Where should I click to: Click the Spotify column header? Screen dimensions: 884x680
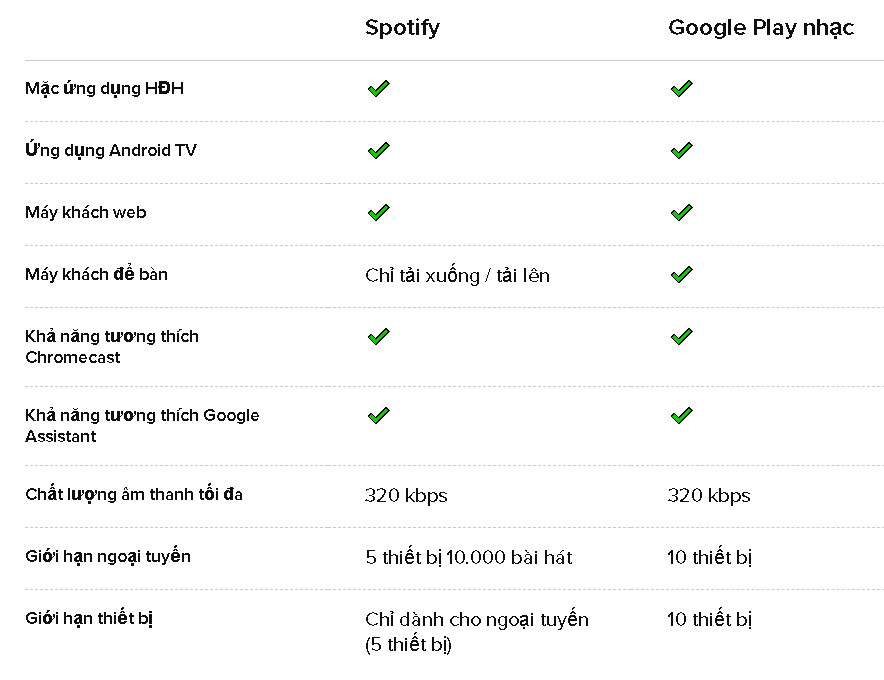tap(402, 27)
